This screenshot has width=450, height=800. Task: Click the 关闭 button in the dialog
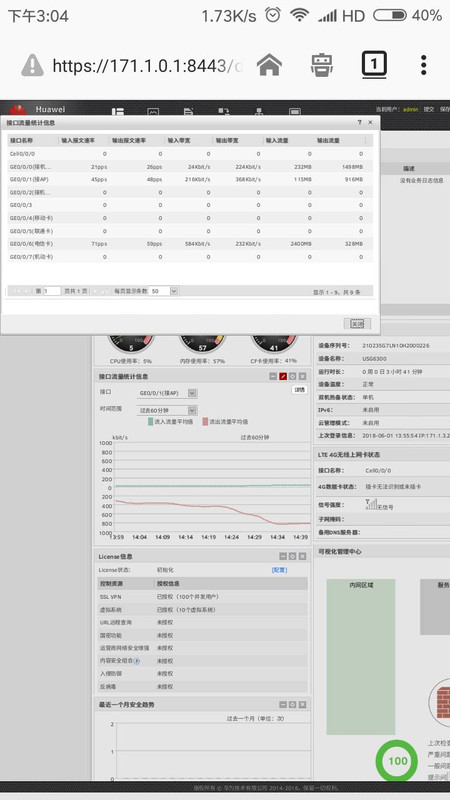coord(357,323)
